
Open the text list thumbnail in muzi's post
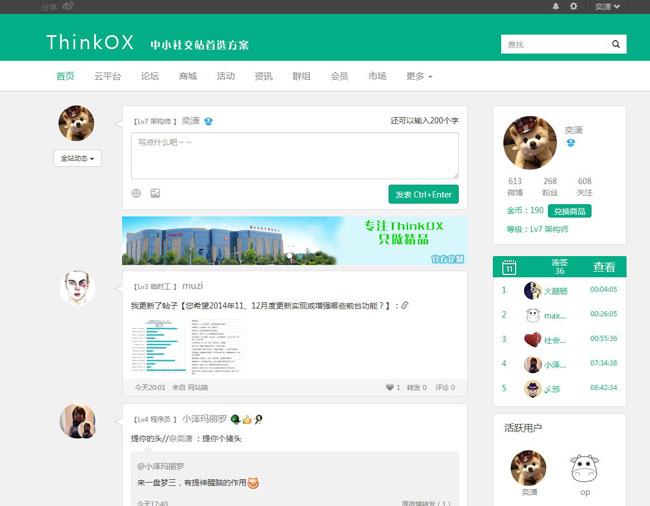pyautogui.click(x=218, y=346)
